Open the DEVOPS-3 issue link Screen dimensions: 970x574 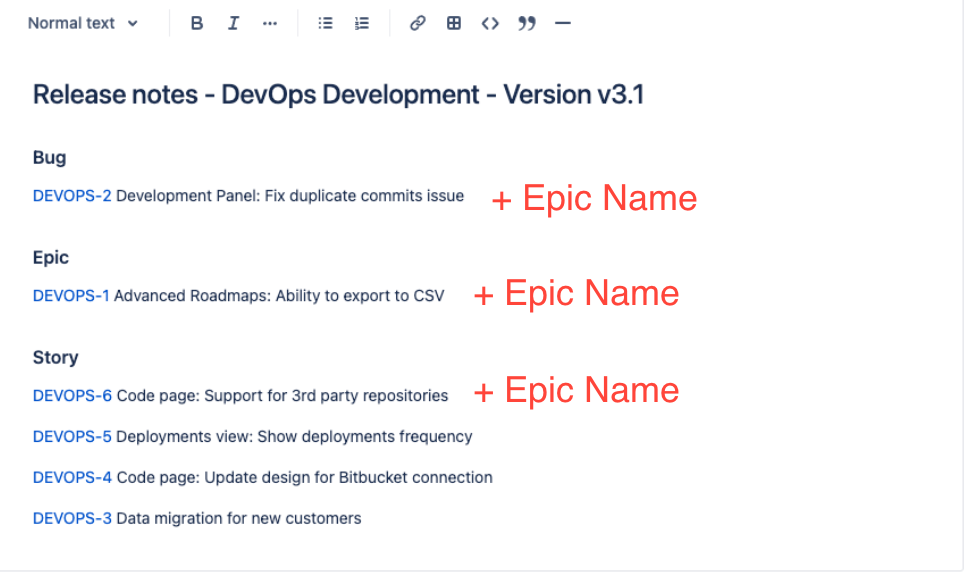pyautogui.click(x=72, y=518)
